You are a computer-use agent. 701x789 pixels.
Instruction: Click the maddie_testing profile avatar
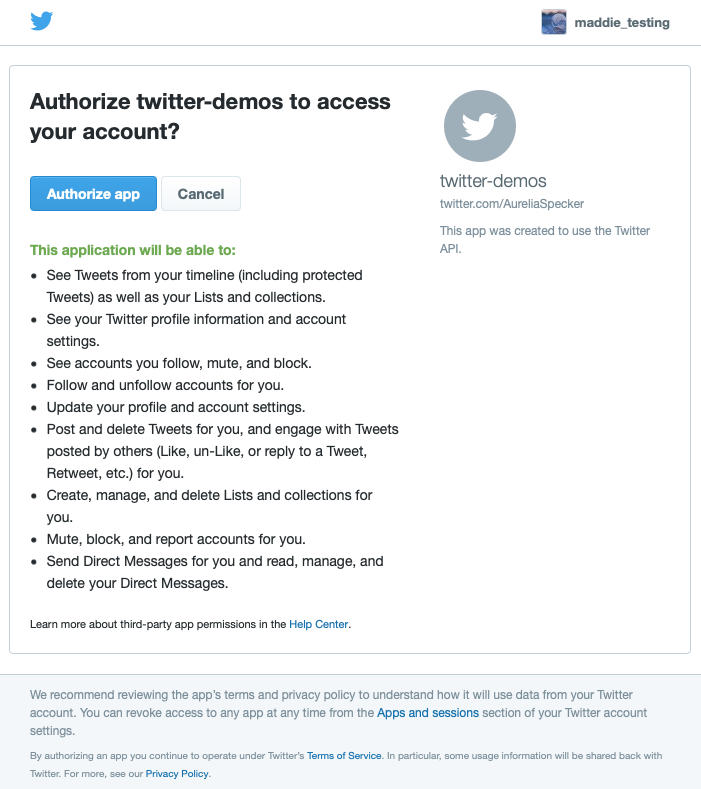point(554,22)
